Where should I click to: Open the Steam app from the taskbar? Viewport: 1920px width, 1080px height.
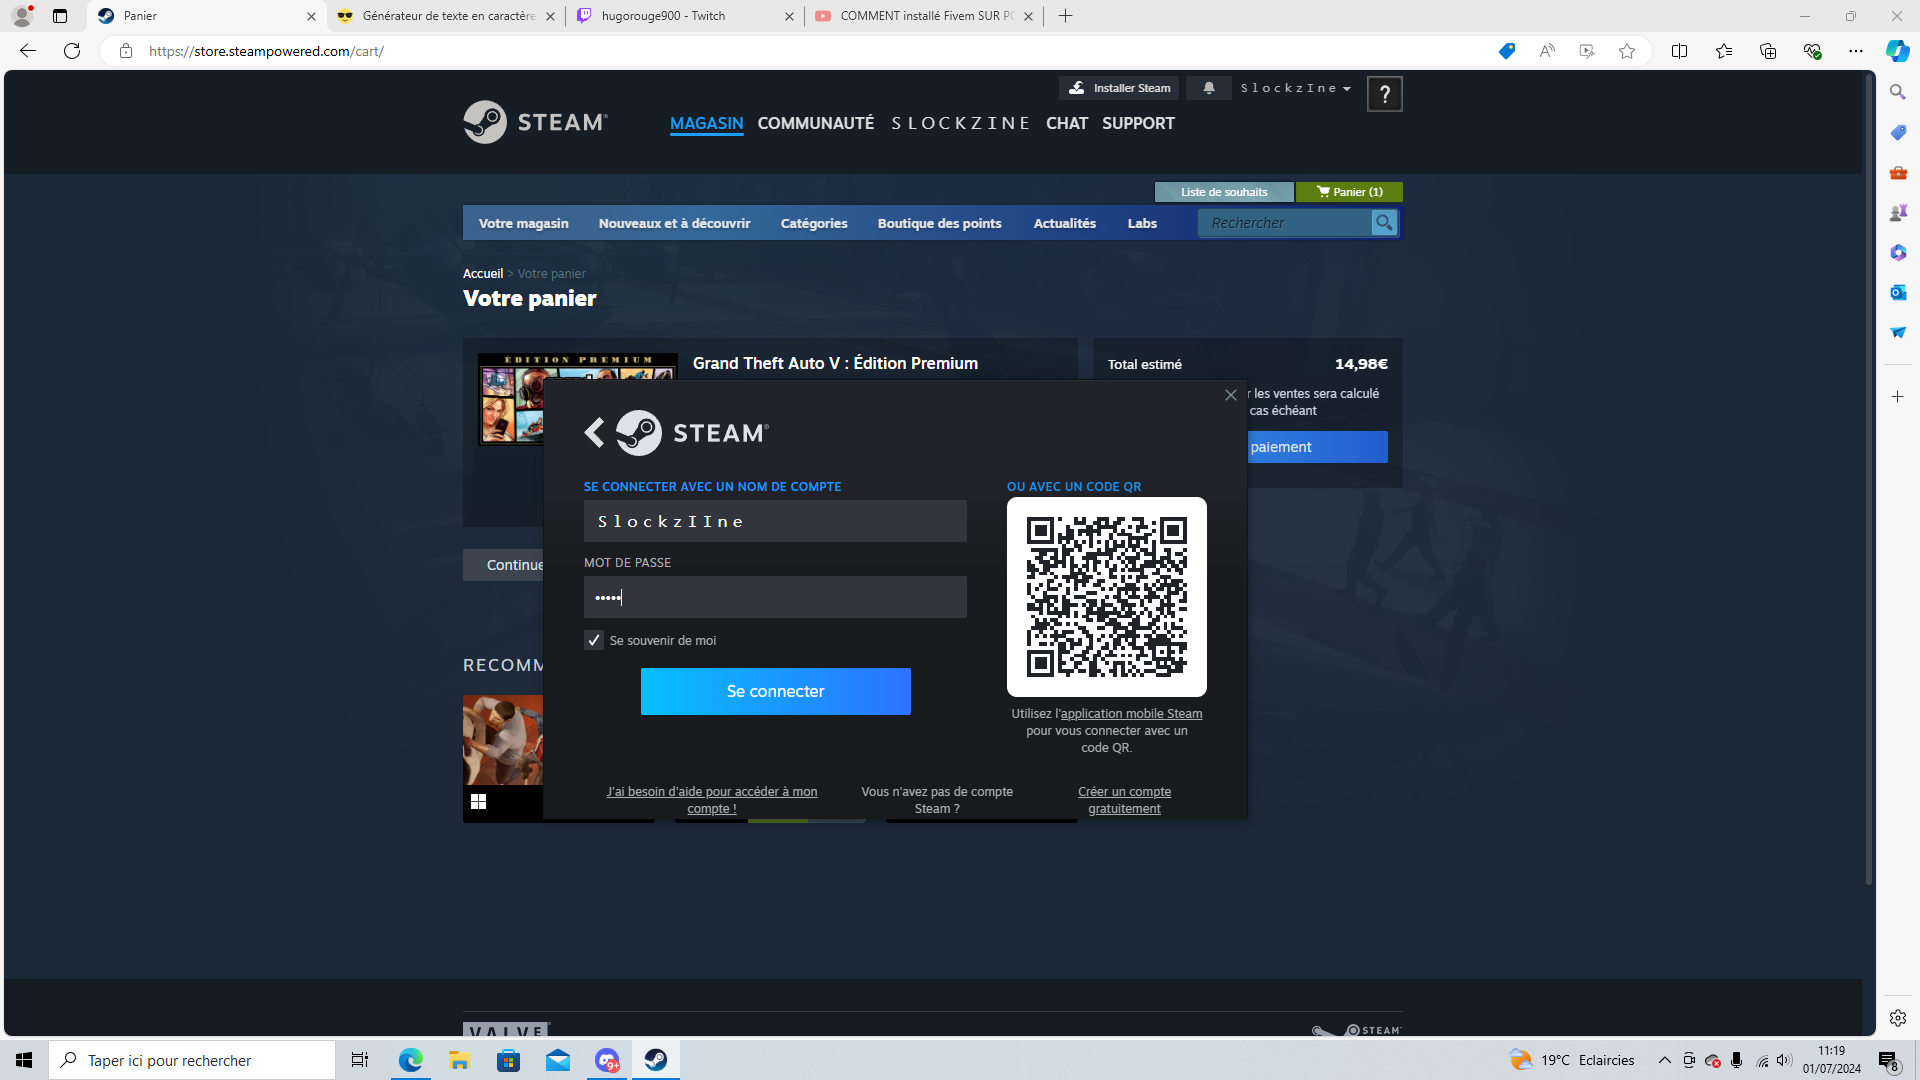coord(656,1060)
